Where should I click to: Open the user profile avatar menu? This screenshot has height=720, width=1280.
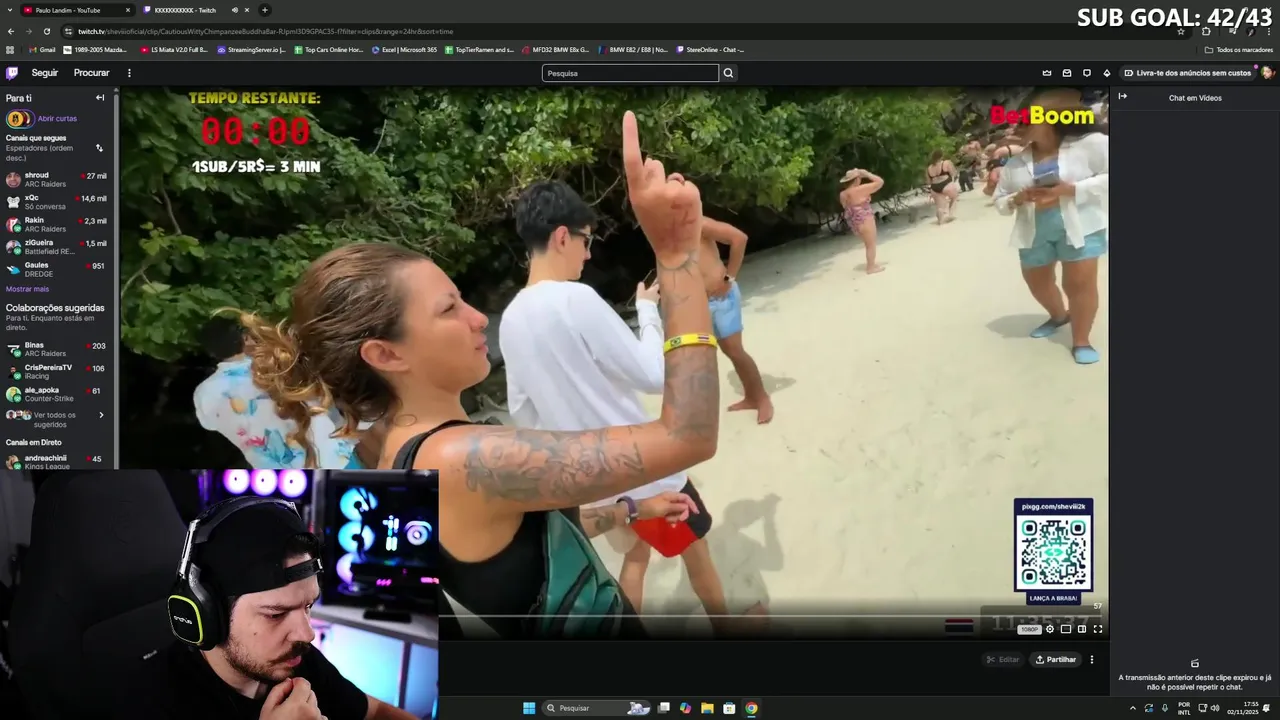pos(1267,73)
